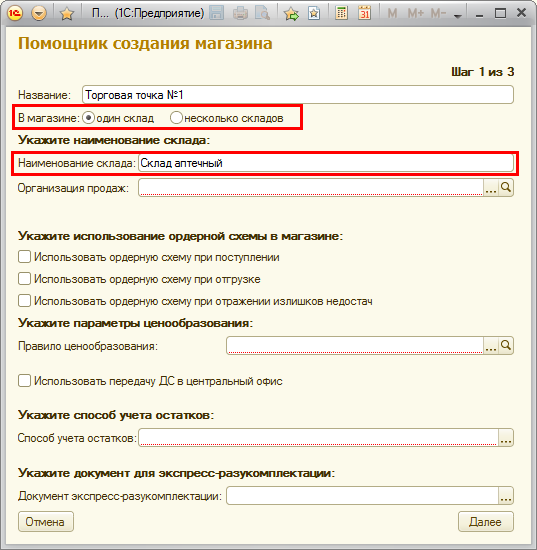
Task: Click the add to favorites icon
Action: 291,14
